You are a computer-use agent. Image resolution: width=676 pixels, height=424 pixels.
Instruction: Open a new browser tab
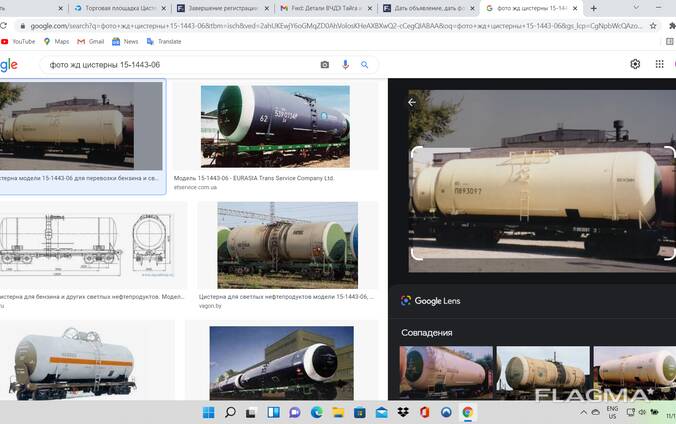(x=594, y=8)
